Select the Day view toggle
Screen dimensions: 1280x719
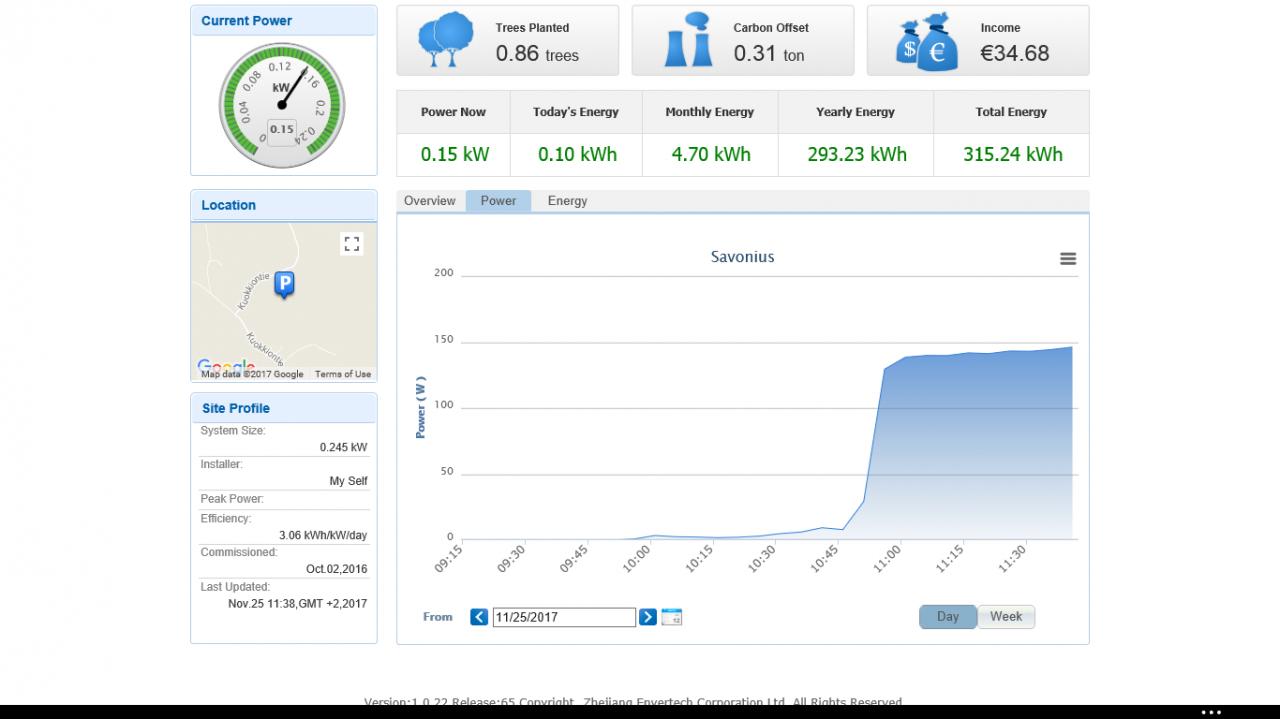pyautogui.click(x=948, y=617)
